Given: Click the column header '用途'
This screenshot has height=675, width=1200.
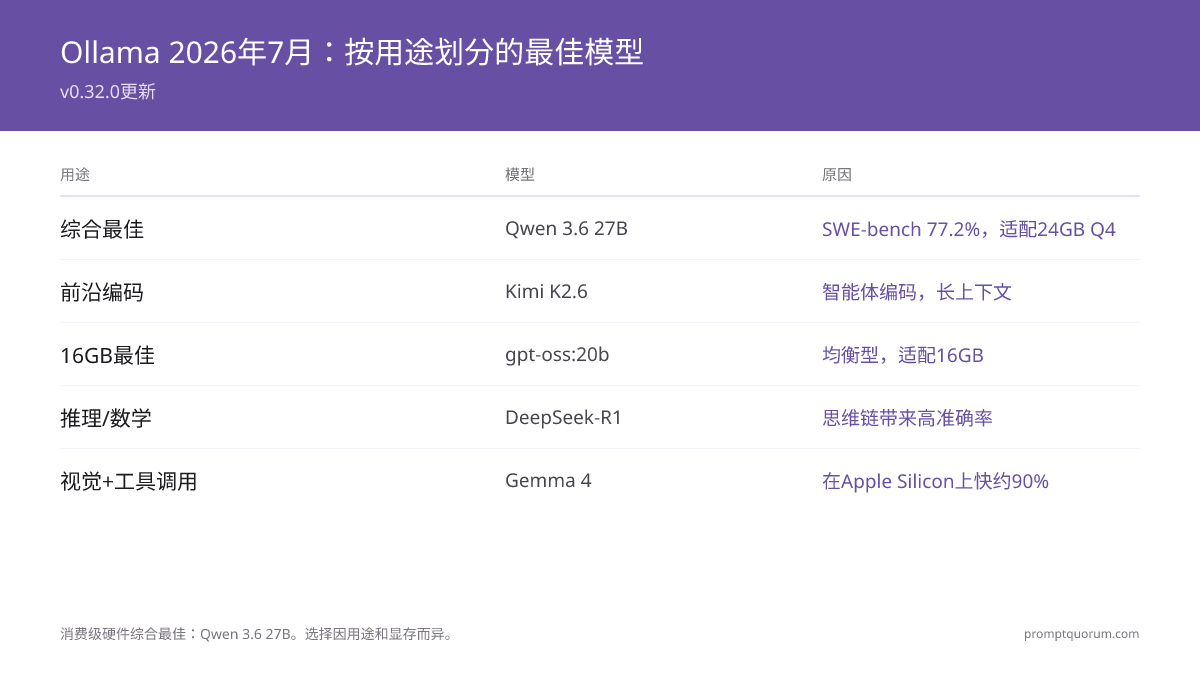Looking at the screenshot, I should (x=75, y=175).
